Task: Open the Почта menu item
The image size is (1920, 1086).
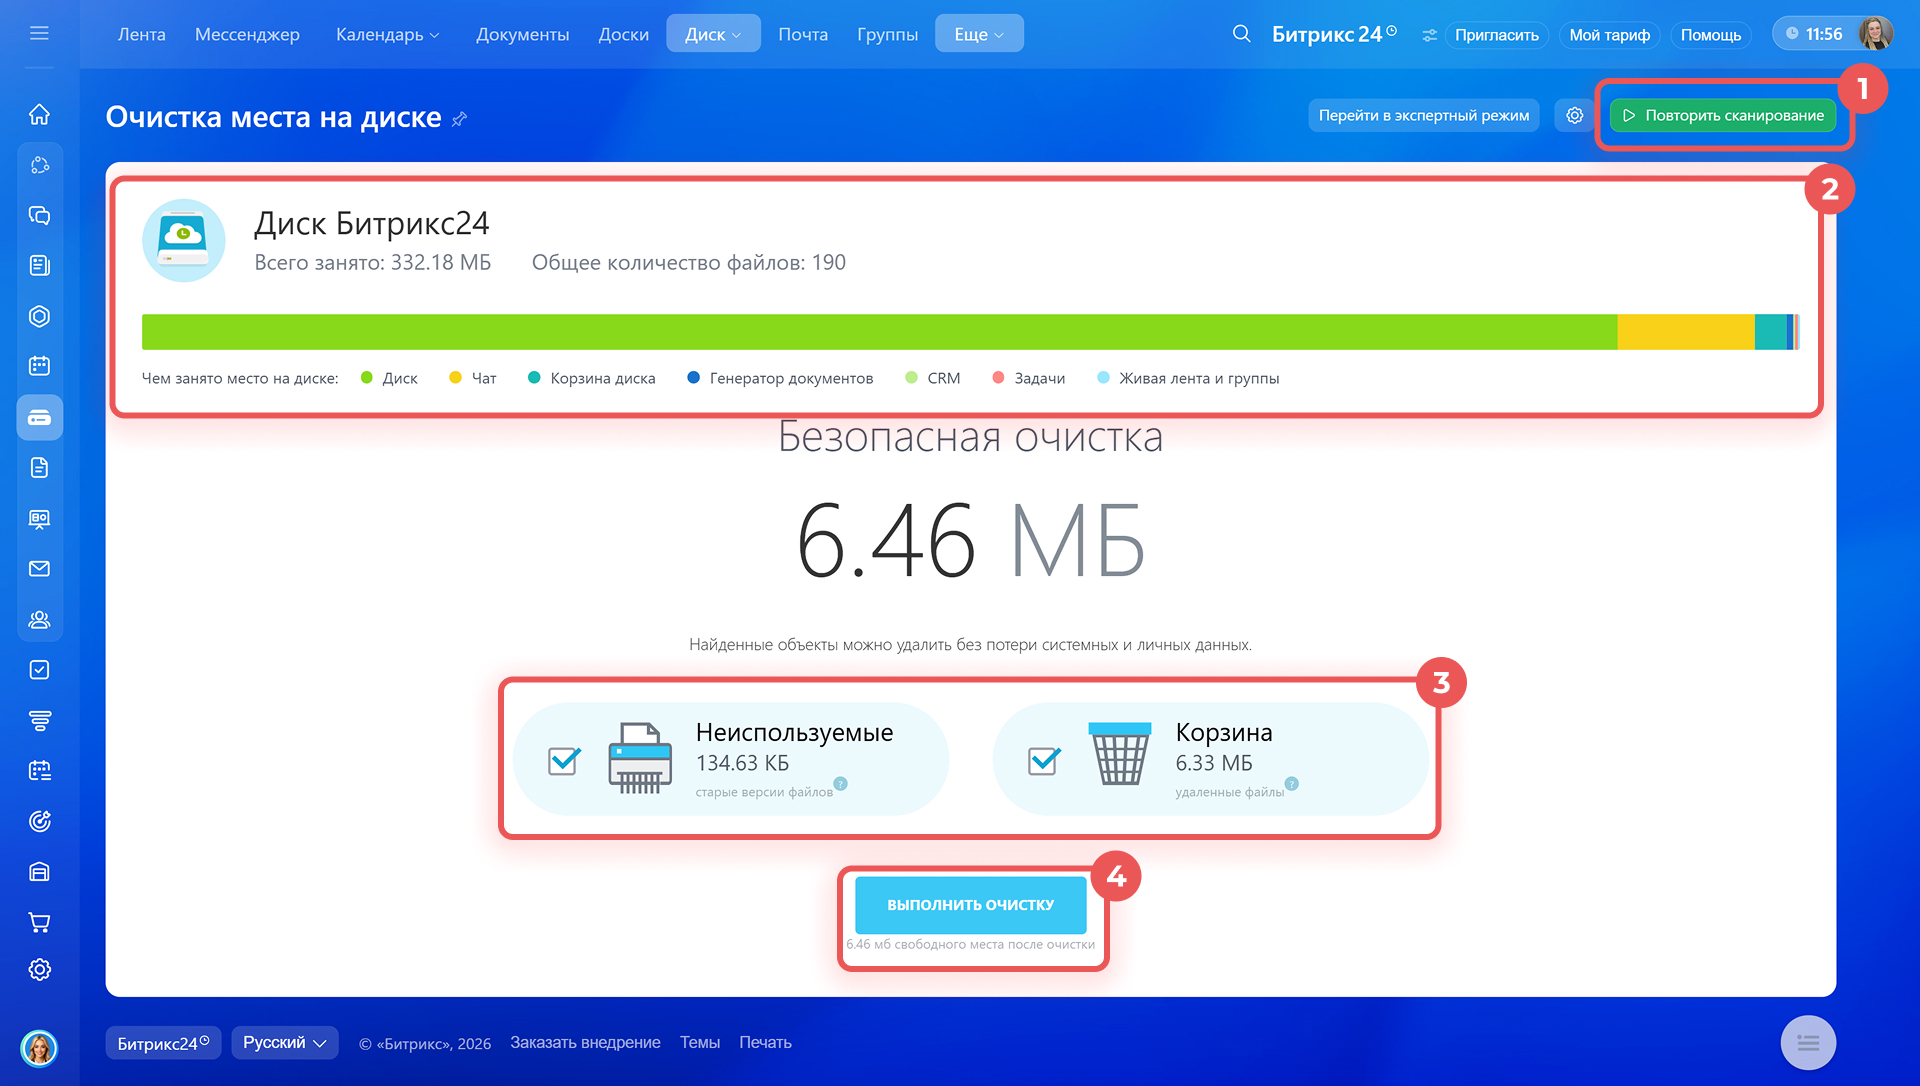Action: point(802,34)
